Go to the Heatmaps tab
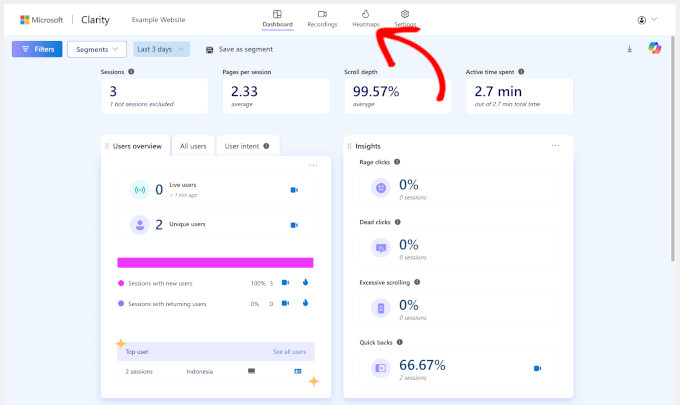 coord(366,18)
